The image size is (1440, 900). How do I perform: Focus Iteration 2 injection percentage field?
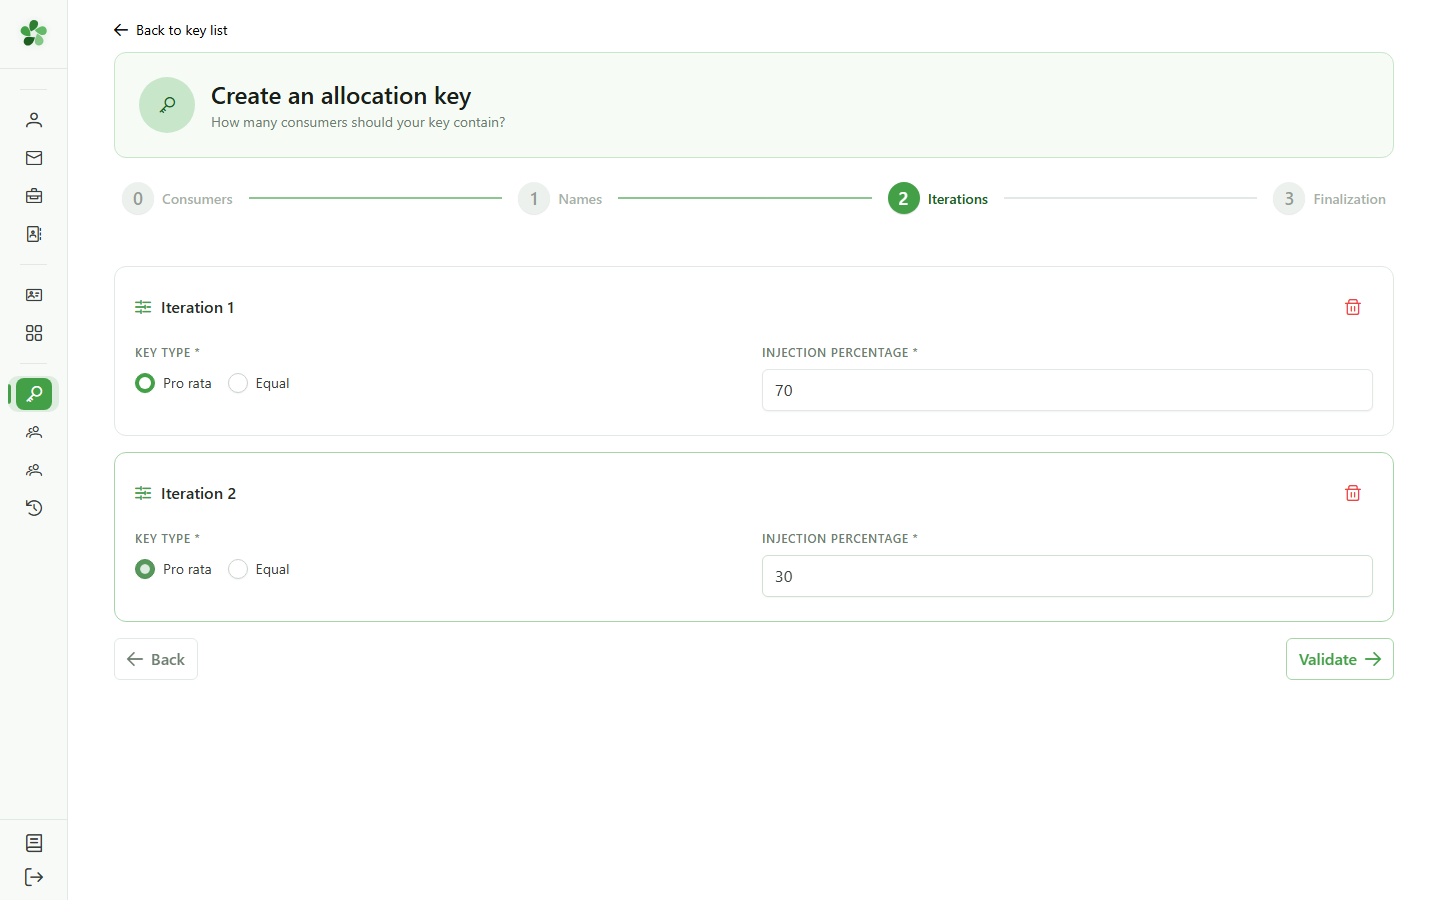pos(1067,576)
